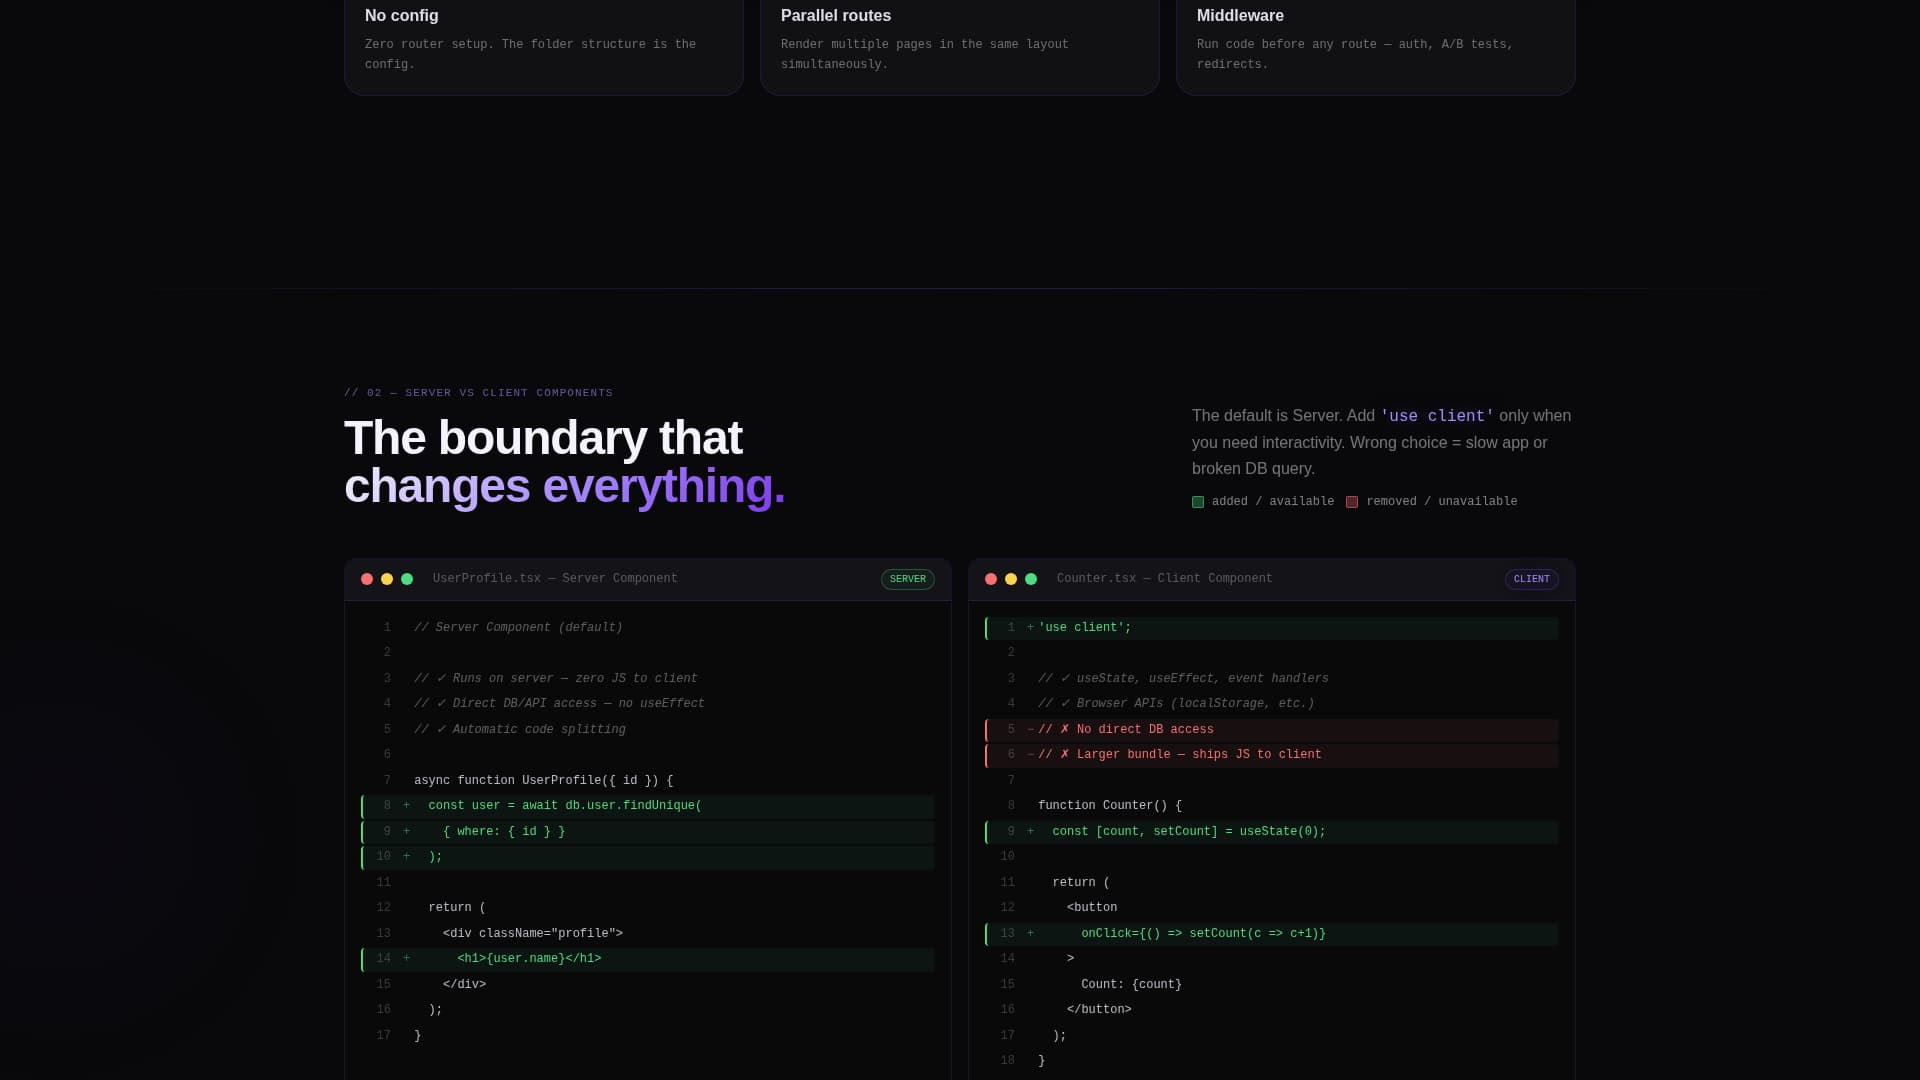This screenshot has width=1920, height=1080.
Task: Select the 'No config' card heading
Action: coord(401,16)
